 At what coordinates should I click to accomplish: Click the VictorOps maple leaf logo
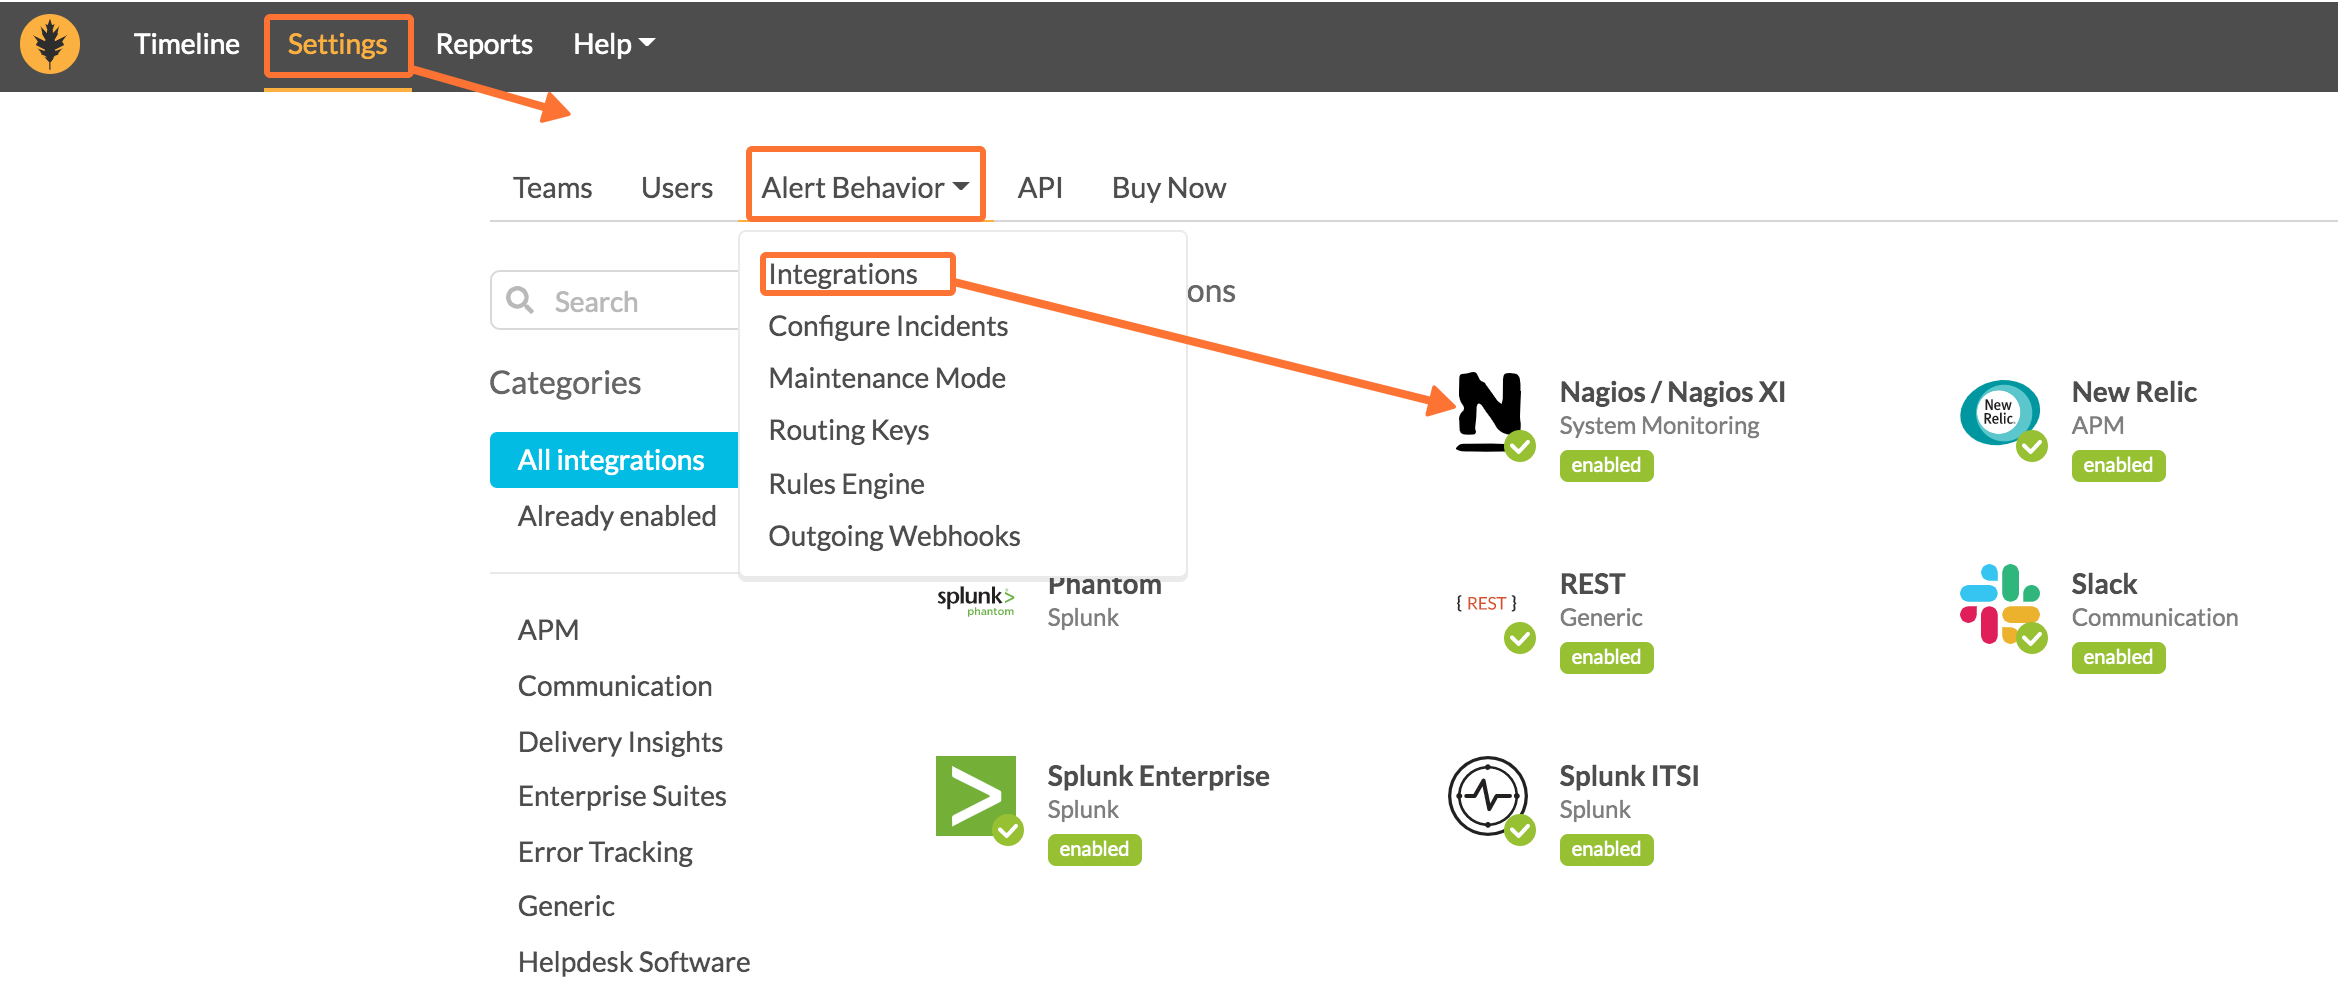pos(50,45)
